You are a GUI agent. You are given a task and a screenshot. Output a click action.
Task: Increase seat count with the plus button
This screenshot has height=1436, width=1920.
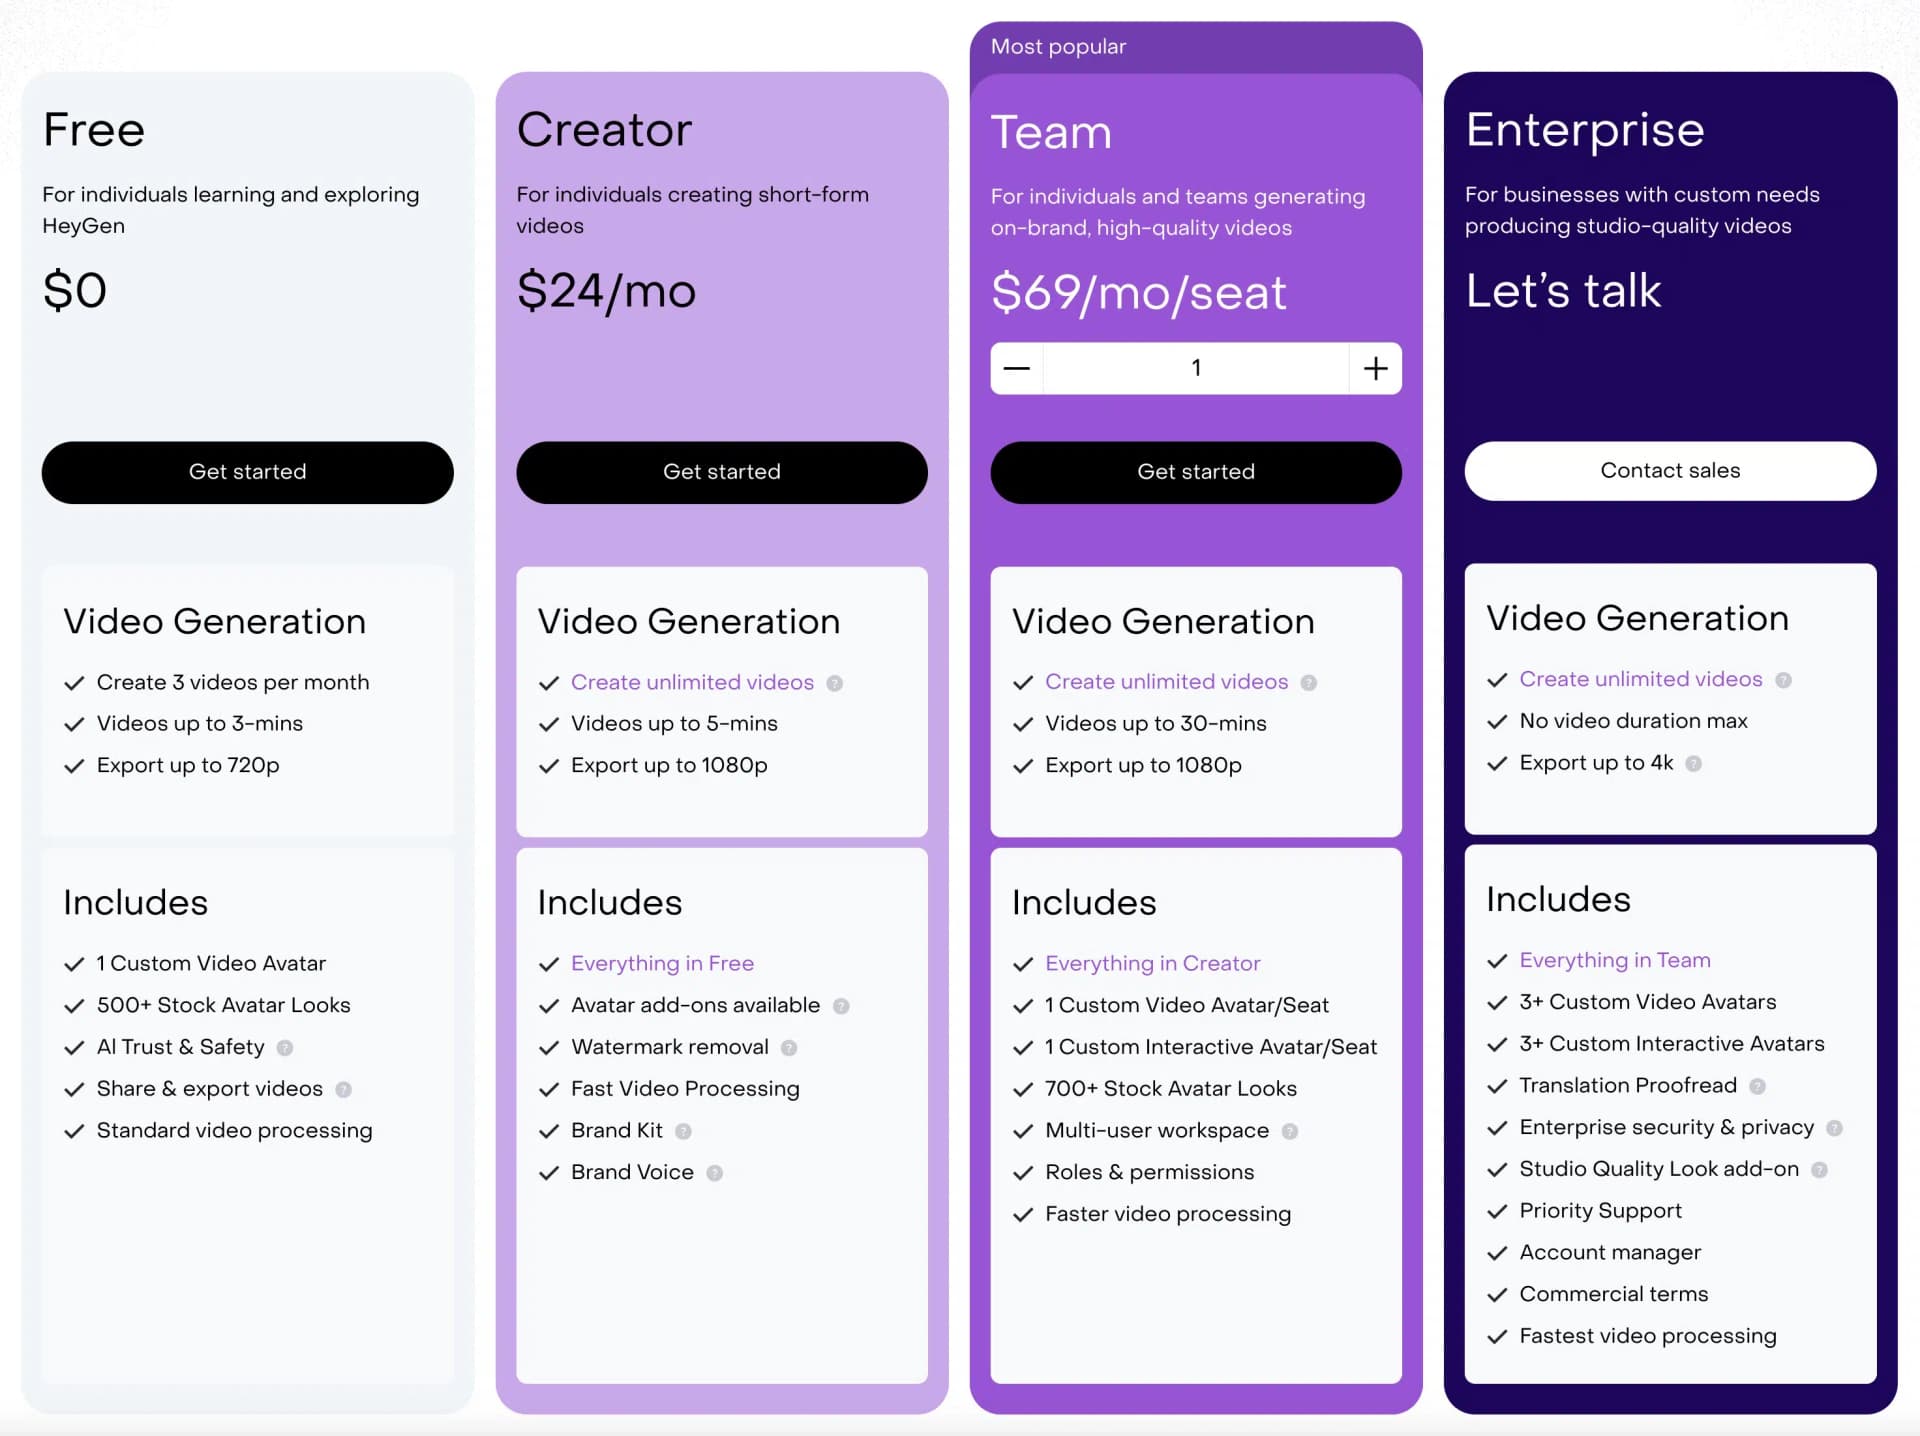point(1374,368)
